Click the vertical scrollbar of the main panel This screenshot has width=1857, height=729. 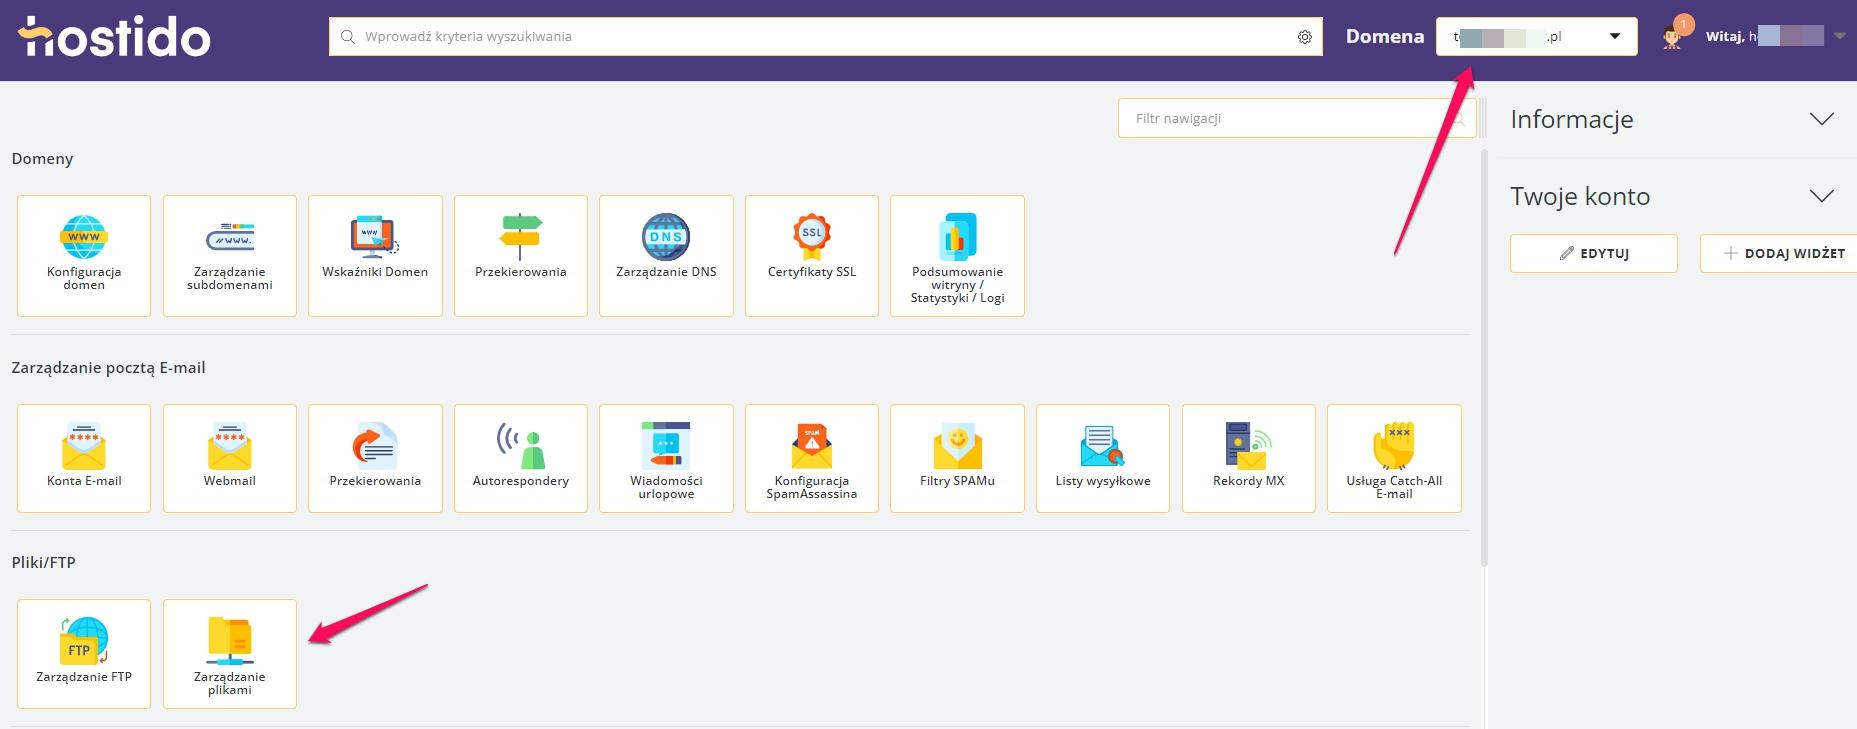[1484, 358]
